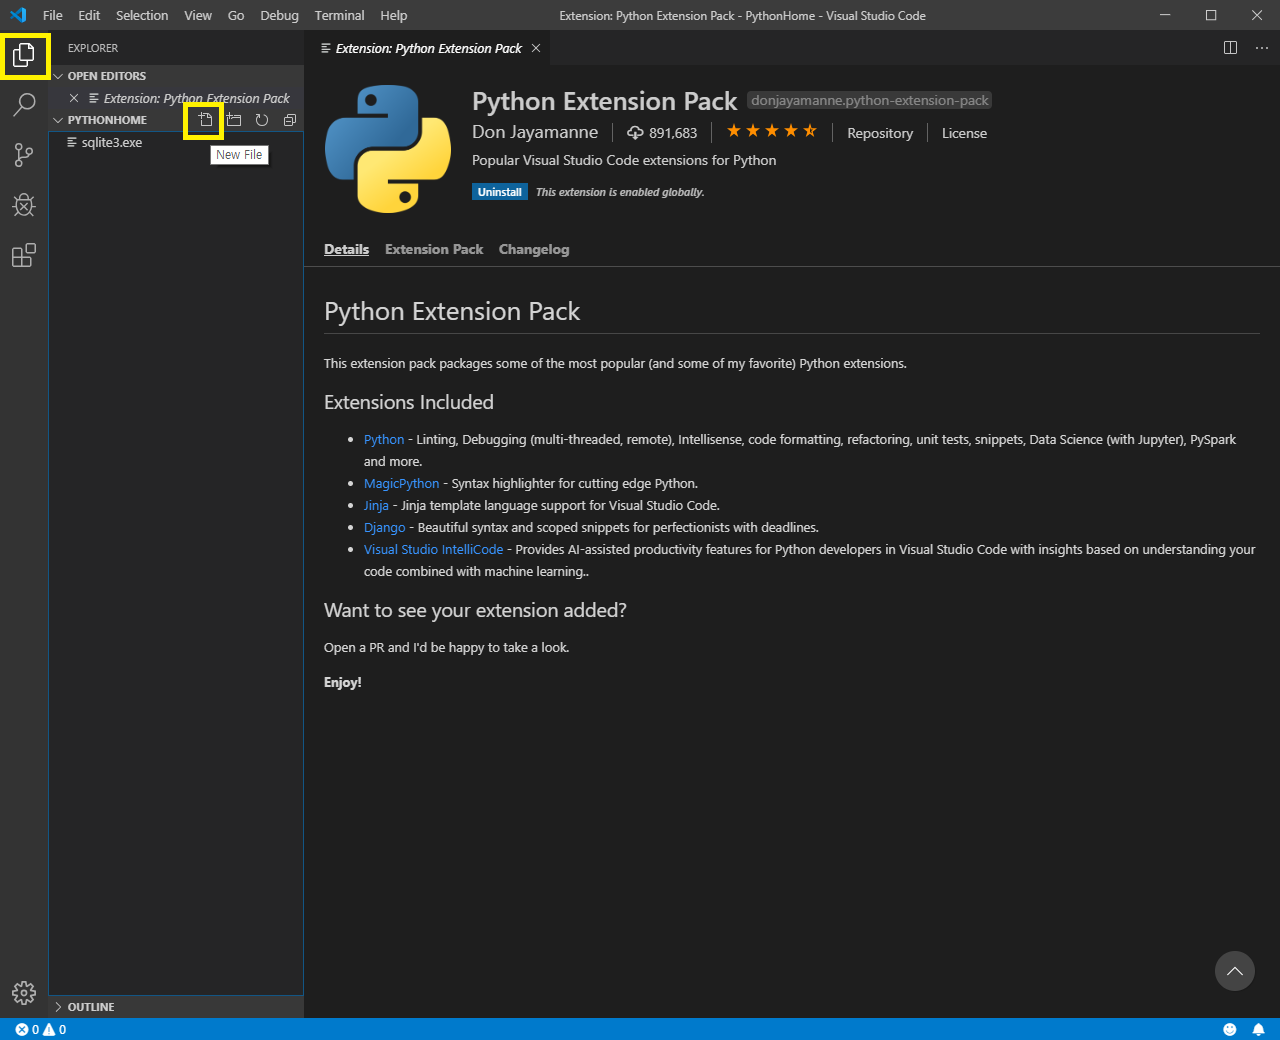Open the Python extension link
The width and height of the screenshot is (1280, 1040).
click(x=384, y=439)
